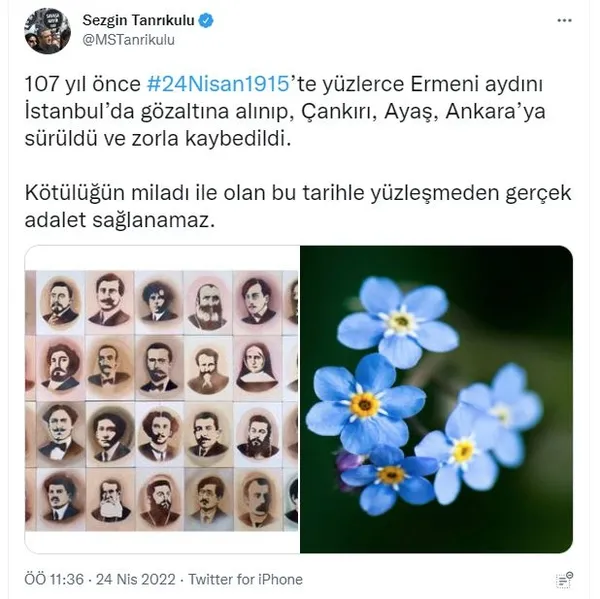Viewport: 600px width, 599px height.
Task: Click the ÖÖ 11:36 time text
Action: [54, 579]
